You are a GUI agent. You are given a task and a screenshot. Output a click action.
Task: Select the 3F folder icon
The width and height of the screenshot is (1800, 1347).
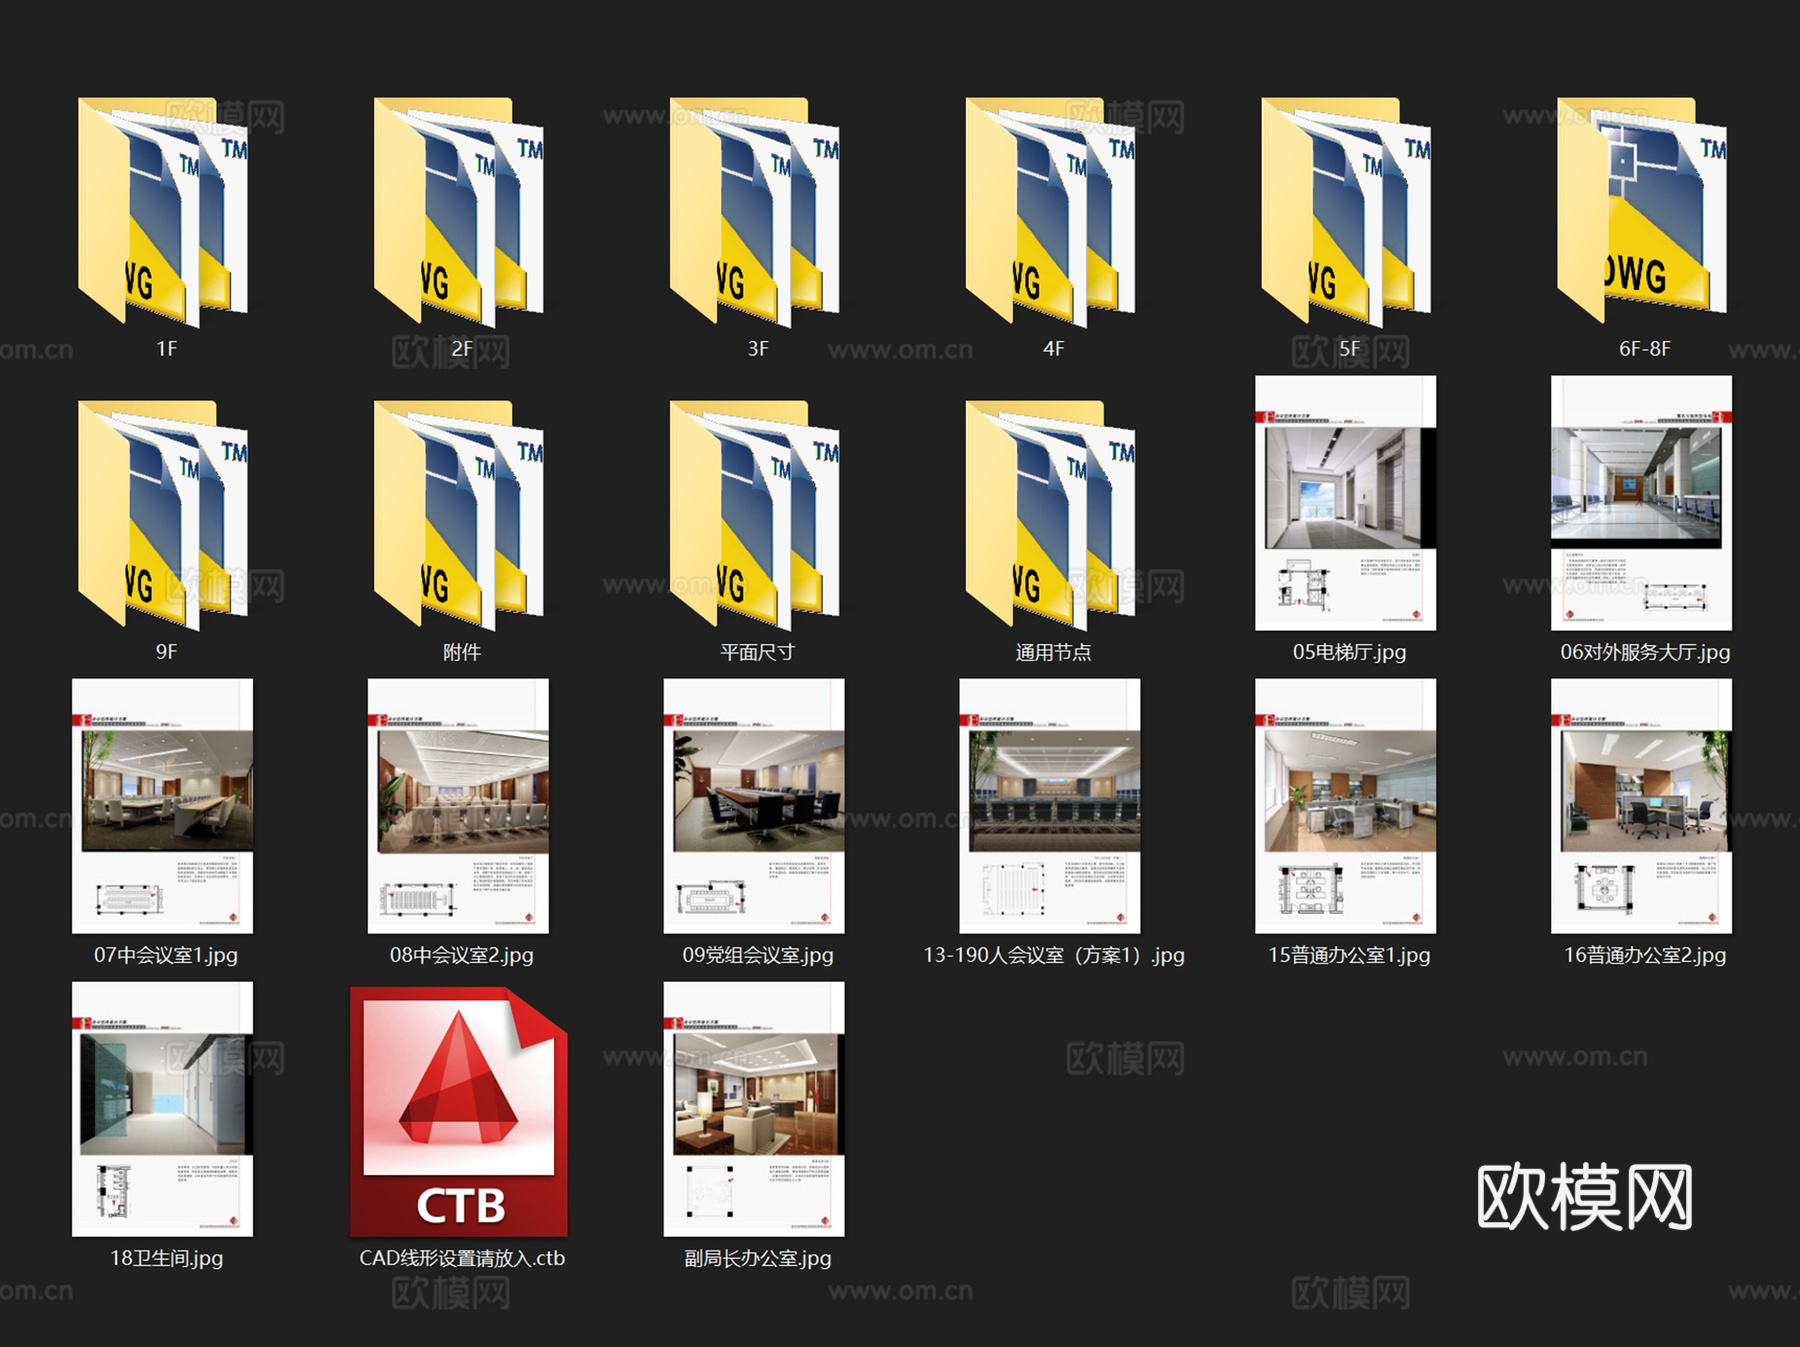[x=755, y=212]
